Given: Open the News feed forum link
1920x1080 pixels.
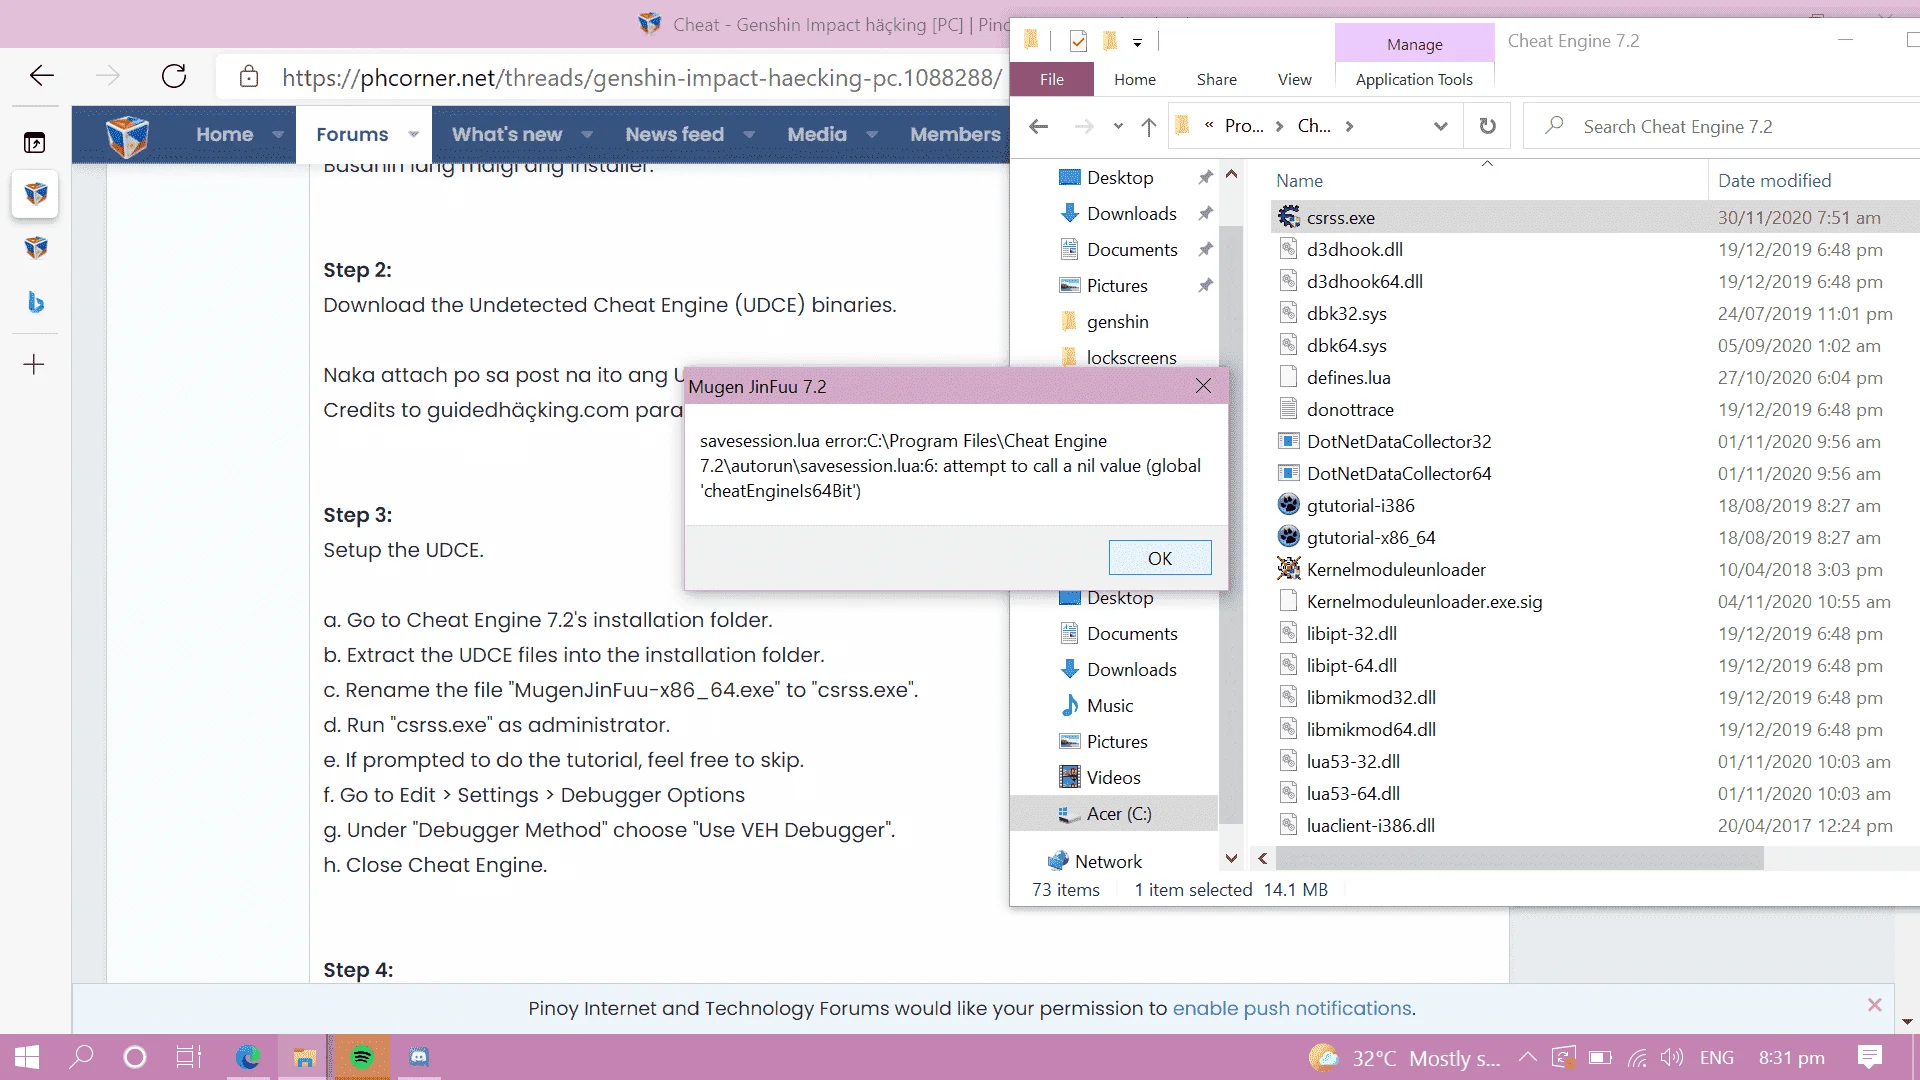Looking at the screenshot, I should (x=674, y=135).
